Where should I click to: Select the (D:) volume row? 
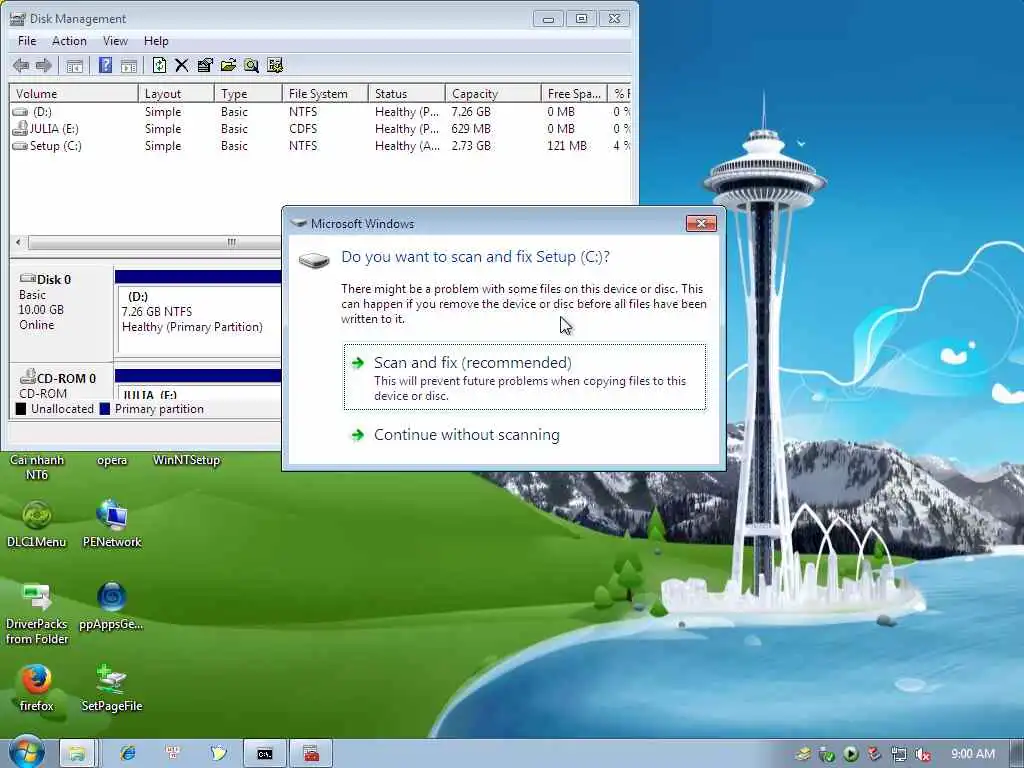point(320,112)
